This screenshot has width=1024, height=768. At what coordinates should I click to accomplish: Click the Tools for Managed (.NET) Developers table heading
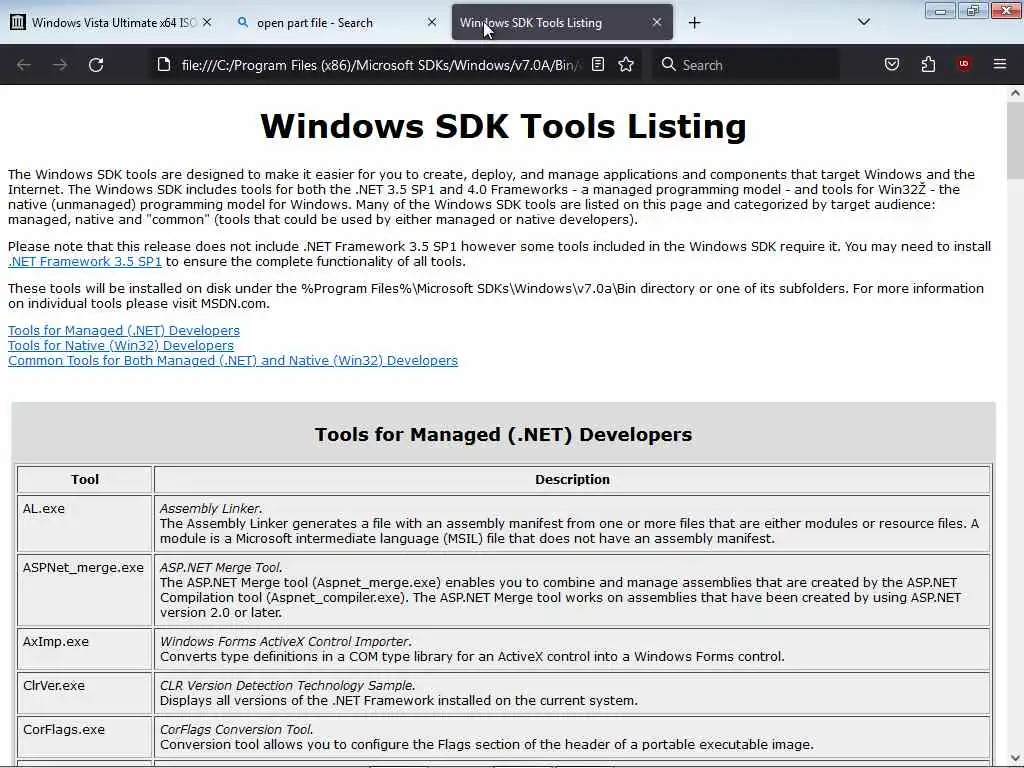[x=504, y=434]
